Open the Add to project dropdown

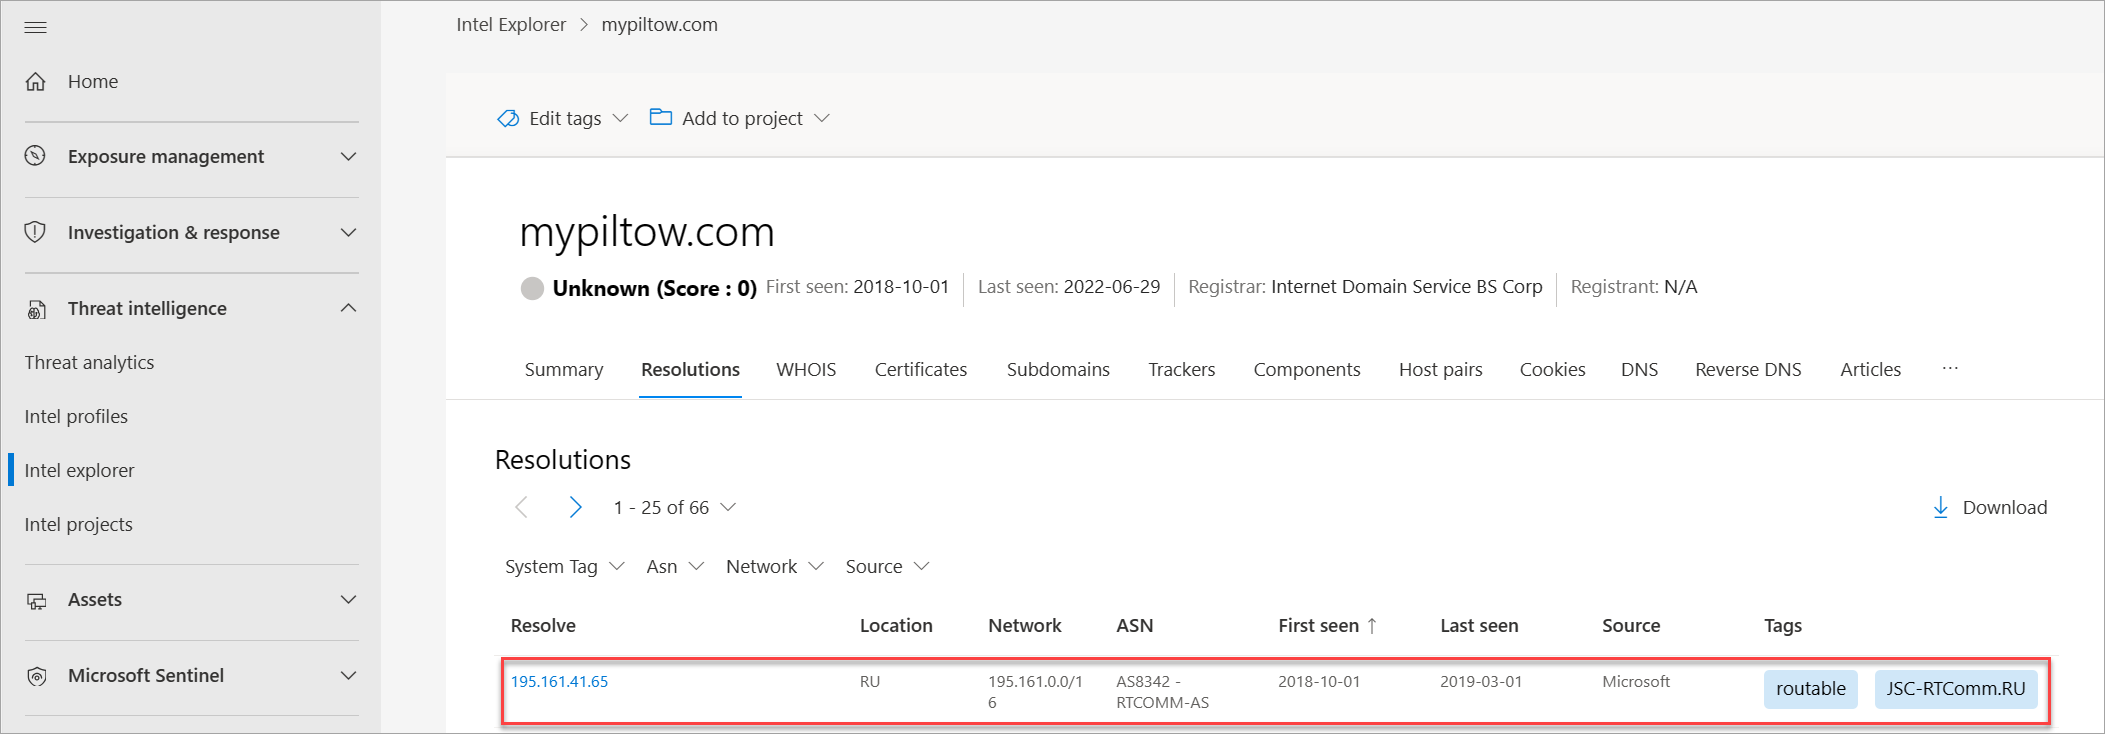pyautogui.click(x=741, y=118)
